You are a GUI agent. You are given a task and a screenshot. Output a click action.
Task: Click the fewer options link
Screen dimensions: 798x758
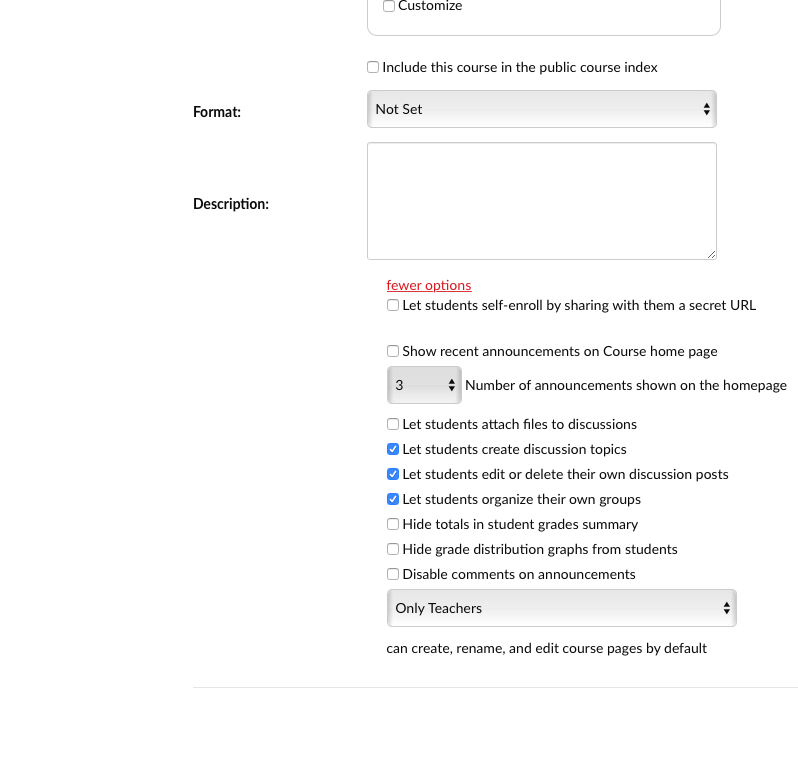[x=428, y=285]
